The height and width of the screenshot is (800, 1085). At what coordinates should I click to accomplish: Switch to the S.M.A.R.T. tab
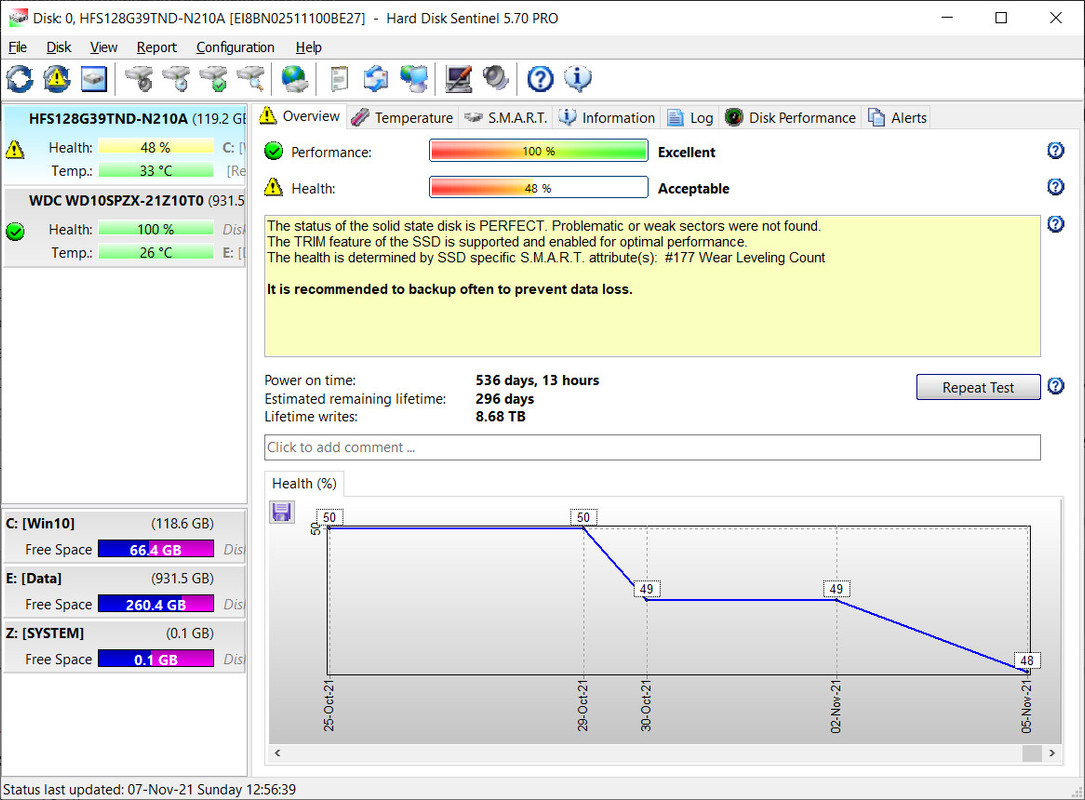pyautogui.click(x=506, y=118)
